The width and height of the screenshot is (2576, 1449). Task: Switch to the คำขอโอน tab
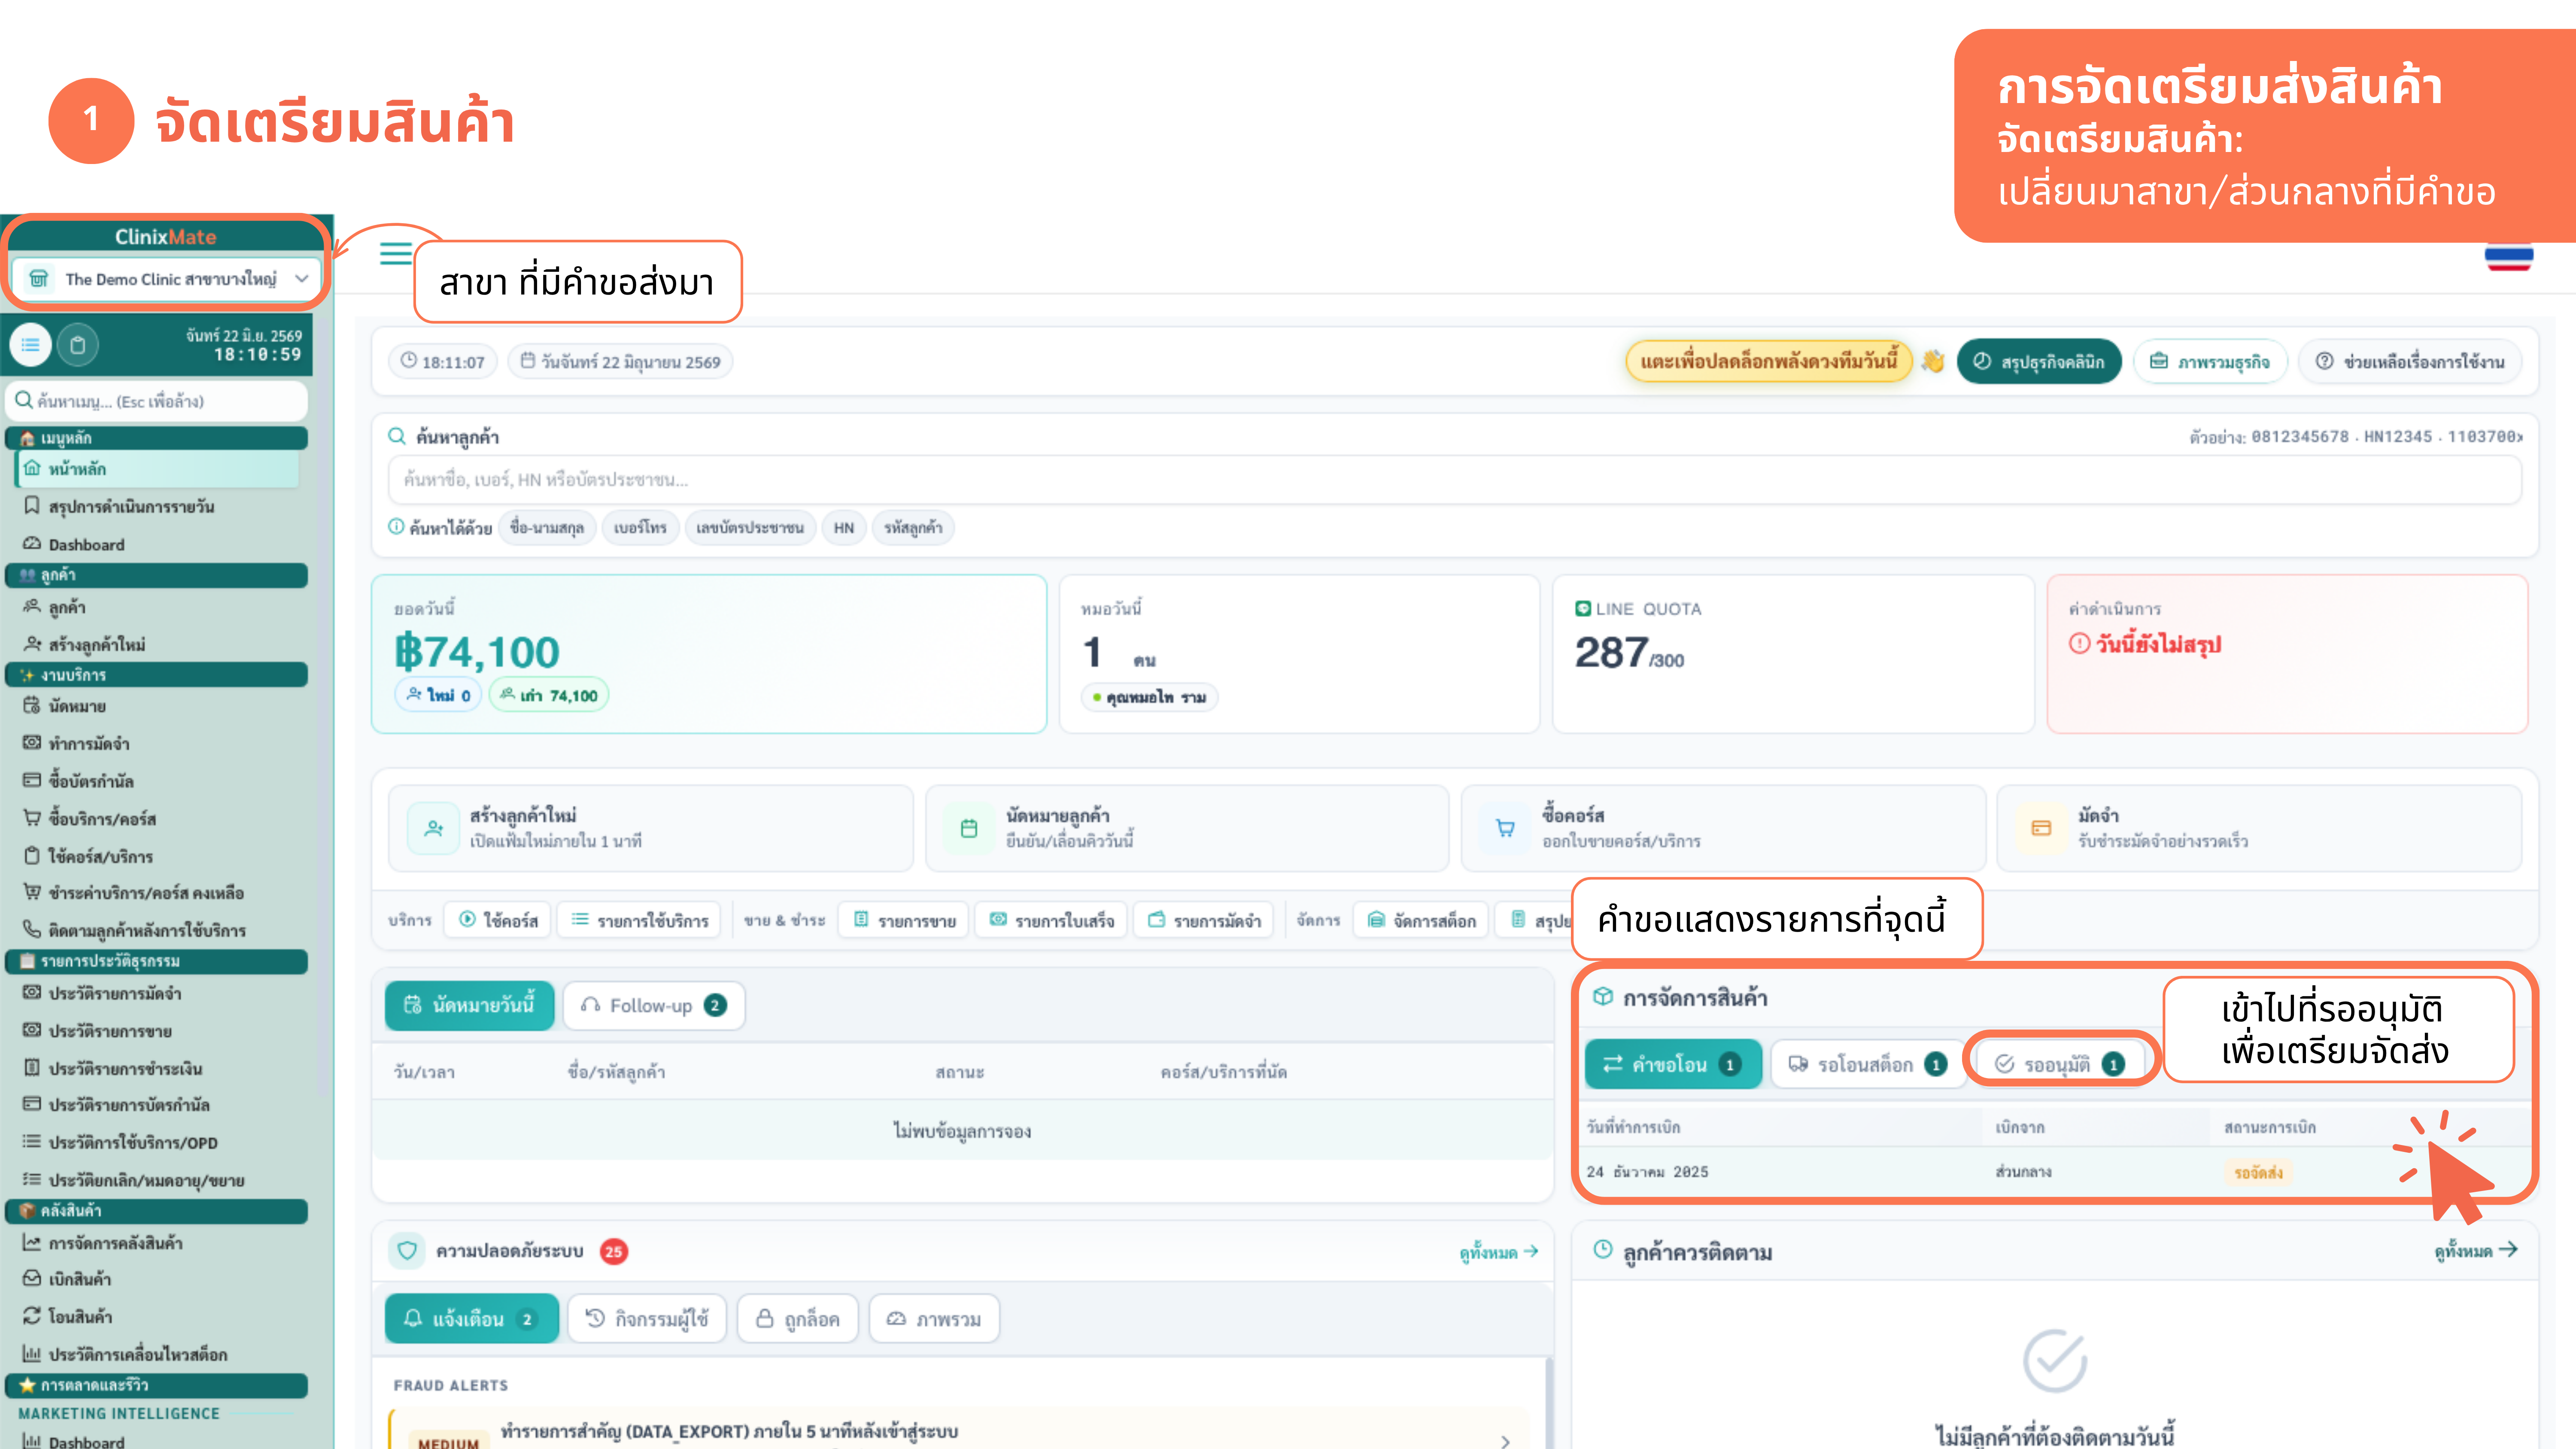tap(1673, 1064)
